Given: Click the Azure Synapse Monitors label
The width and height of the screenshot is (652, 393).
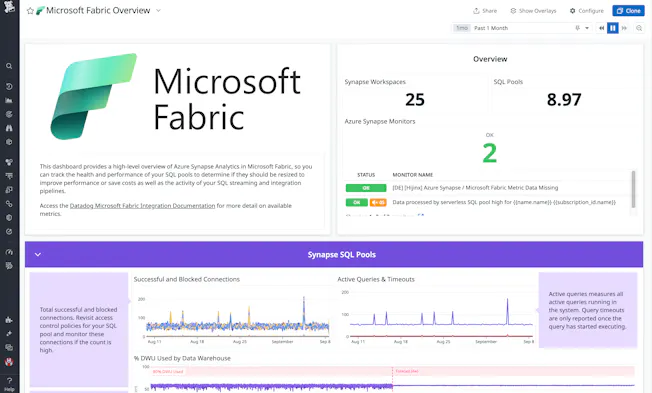Looking at the screenshot, I should [380, 121].
